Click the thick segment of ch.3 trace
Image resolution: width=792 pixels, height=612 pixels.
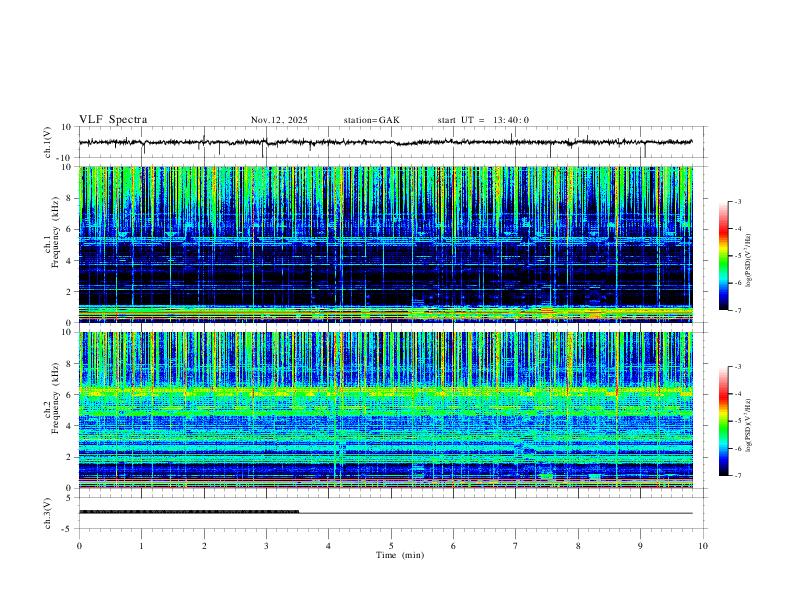(x=188, y=512)
